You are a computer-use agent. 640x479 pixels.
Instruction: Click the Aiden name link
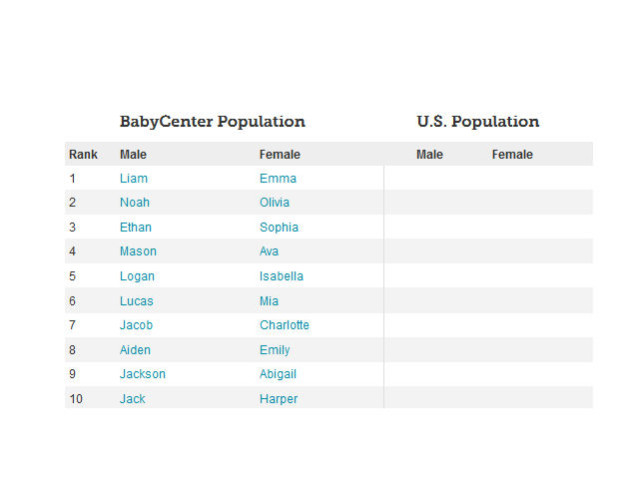click(x=135, y=350)
